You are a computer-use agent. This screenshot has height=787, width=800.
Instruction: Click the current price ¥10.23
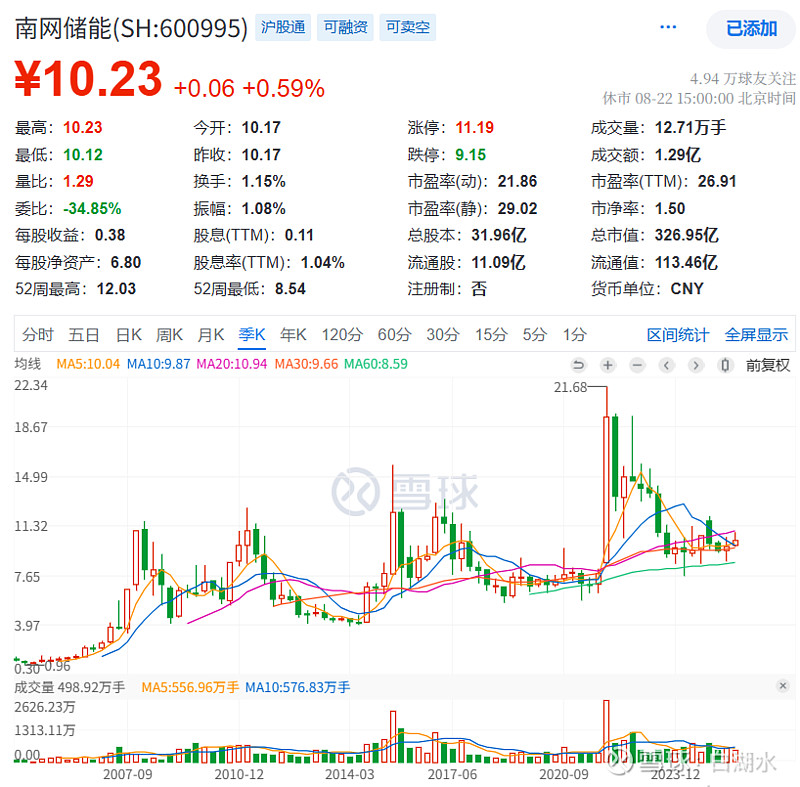click(x=88, y=79)
